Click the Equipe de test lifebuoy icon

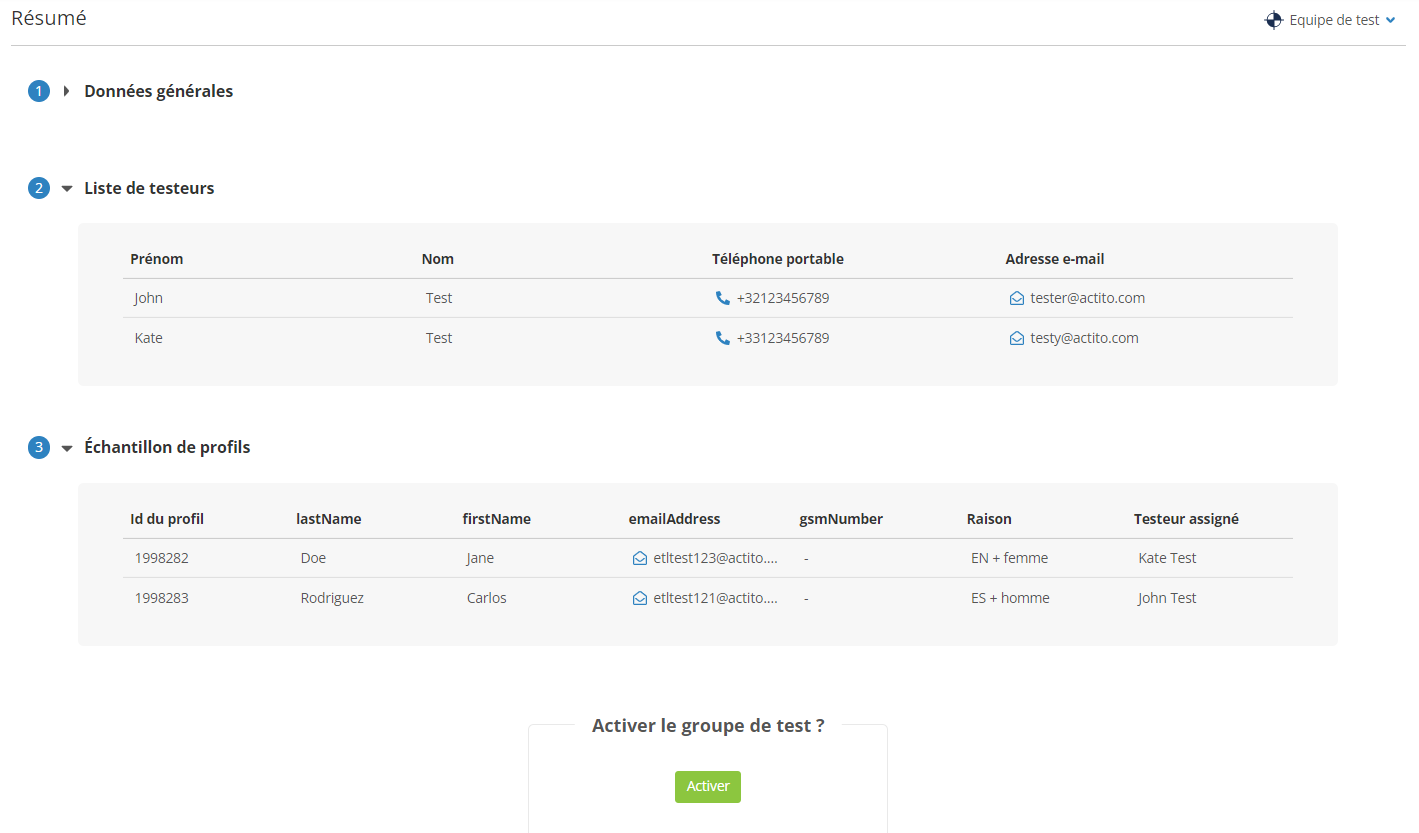(1274, 20)
